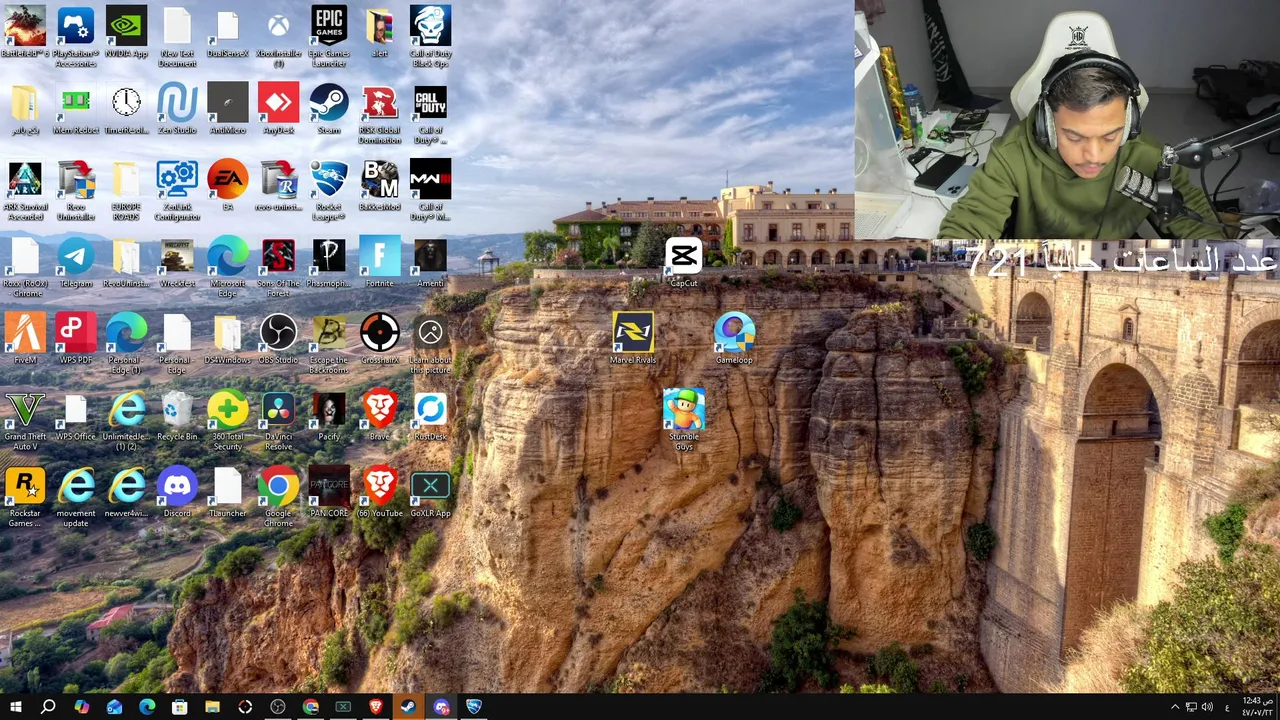
Task: Select the RustDesk shortcut
Action: tap(430, 416)
